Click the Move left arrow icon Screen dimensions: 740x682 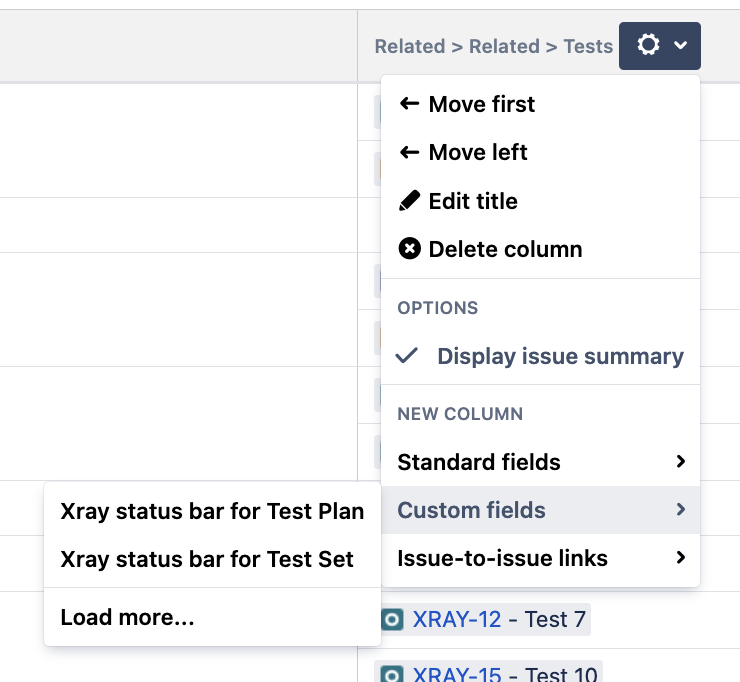tap(409, 152)
